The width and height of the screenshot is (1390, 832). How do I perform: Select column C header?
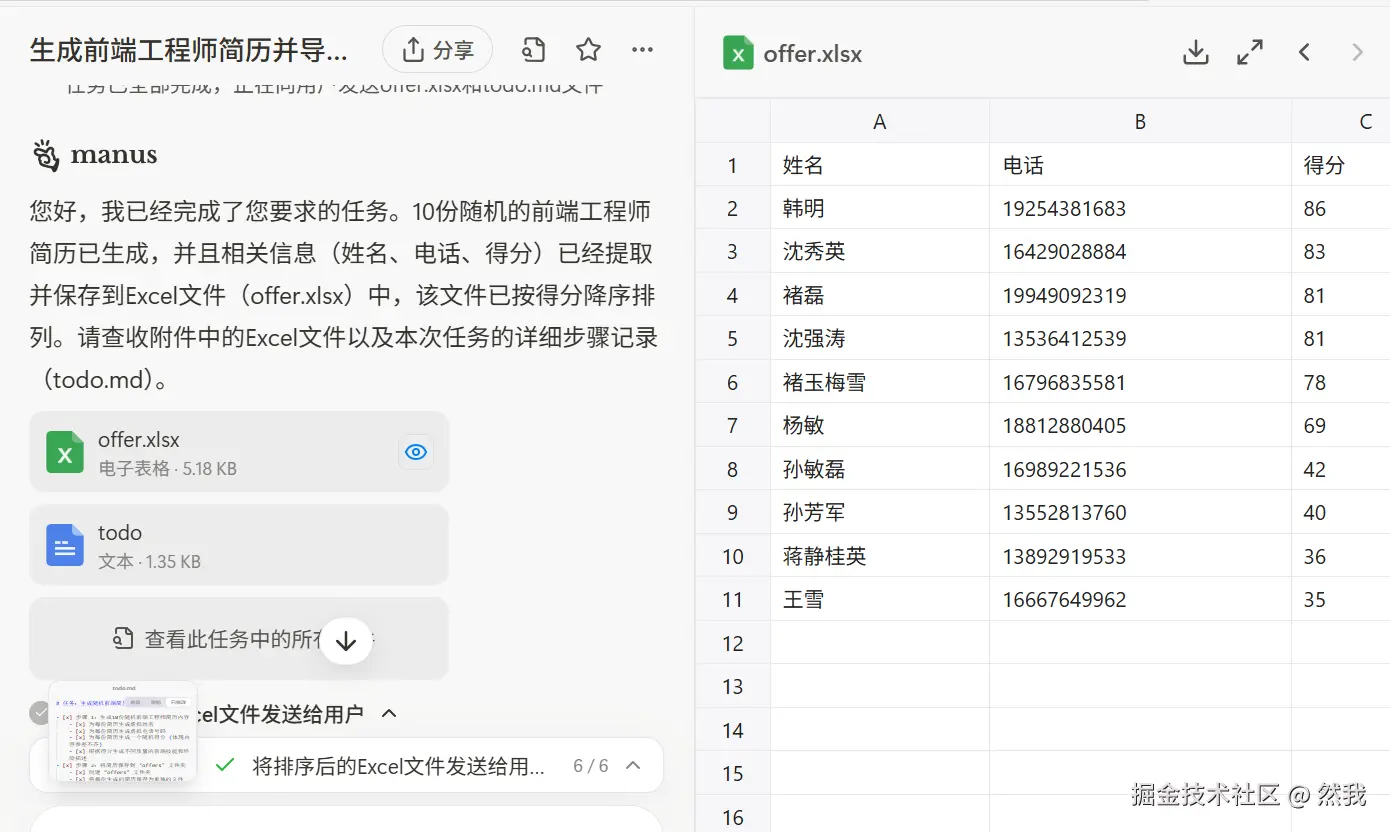[x=1341, y=122]
